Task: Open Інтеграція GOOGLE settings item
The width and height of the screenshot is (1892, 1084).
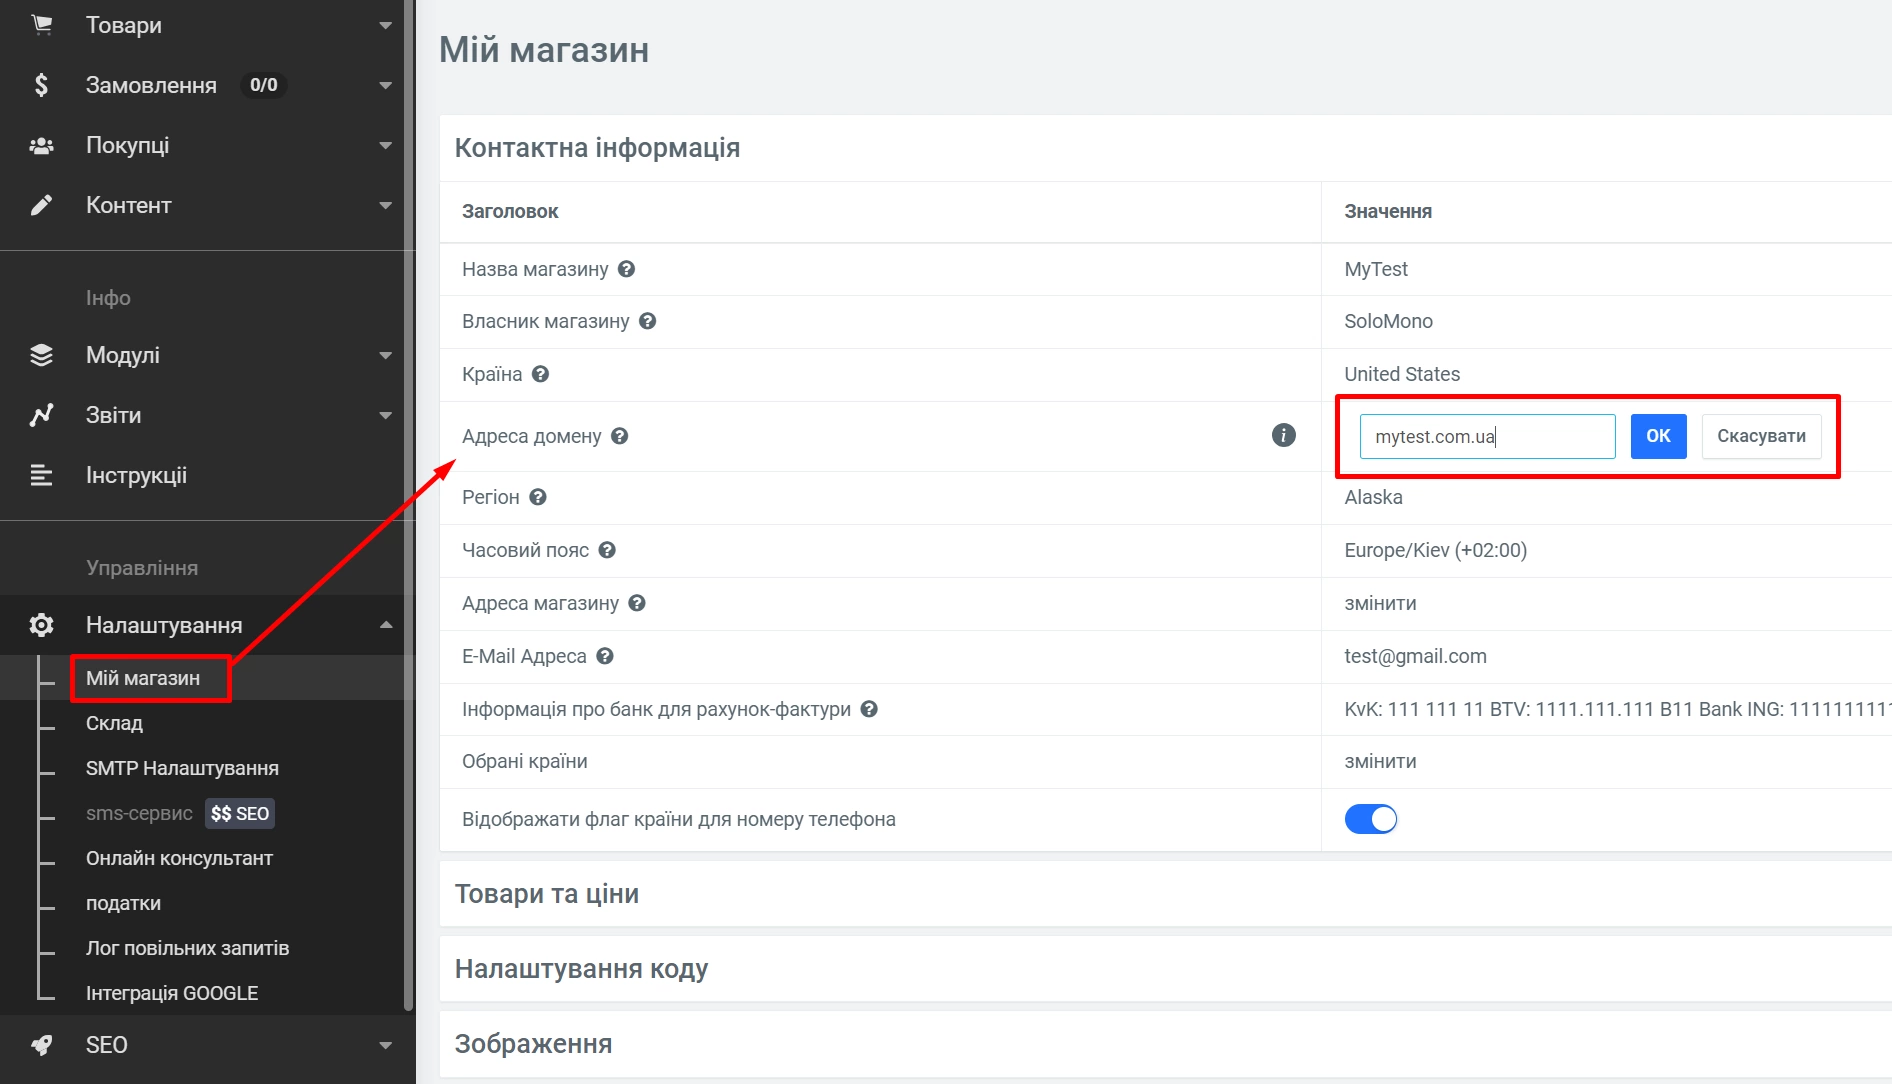Action: [172, 993]
